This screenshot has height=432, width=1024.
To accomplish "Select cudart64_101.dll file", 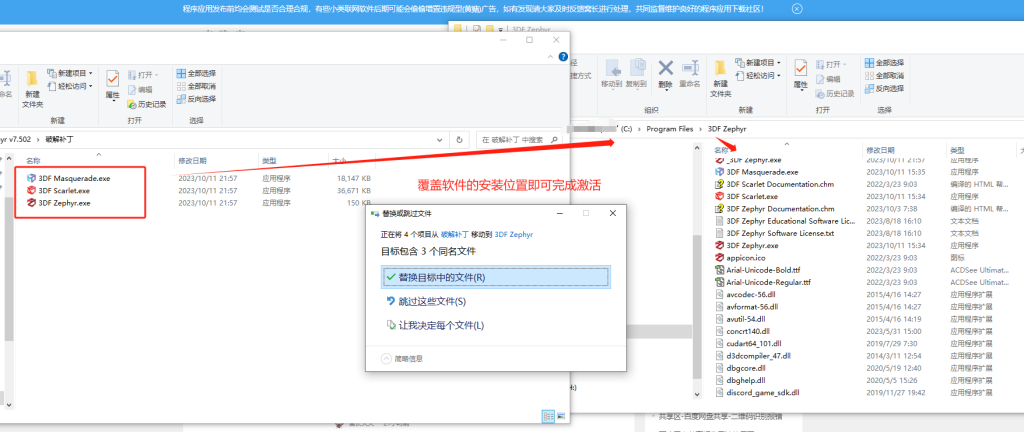I will pyautogui.click(x=748, y=343).
